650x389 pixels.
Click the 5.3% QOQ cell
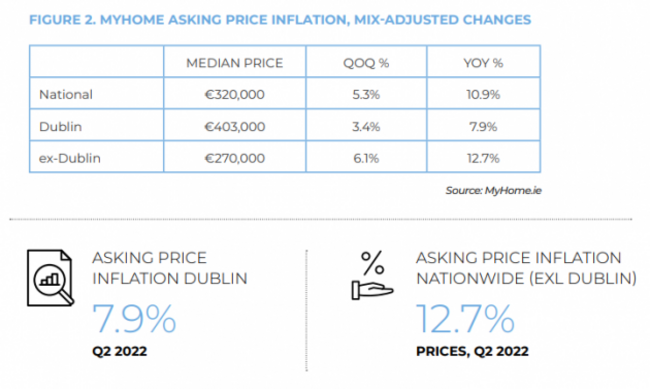pos(366,95)
